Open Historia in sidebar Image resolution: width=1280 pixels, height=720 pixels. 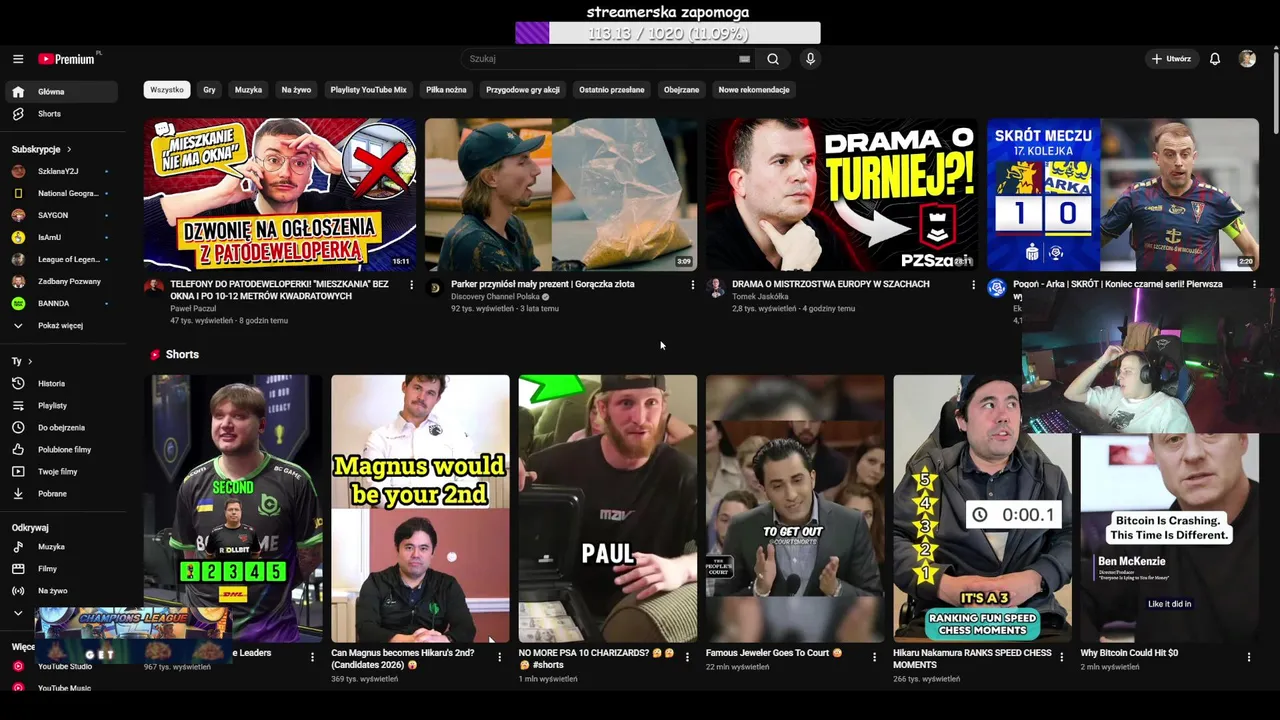click(x=60, y=384)
